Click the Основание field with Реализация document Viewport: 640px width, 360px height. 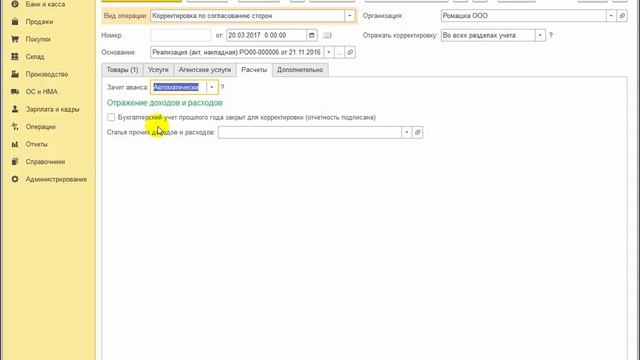click(x=237, y=52)
